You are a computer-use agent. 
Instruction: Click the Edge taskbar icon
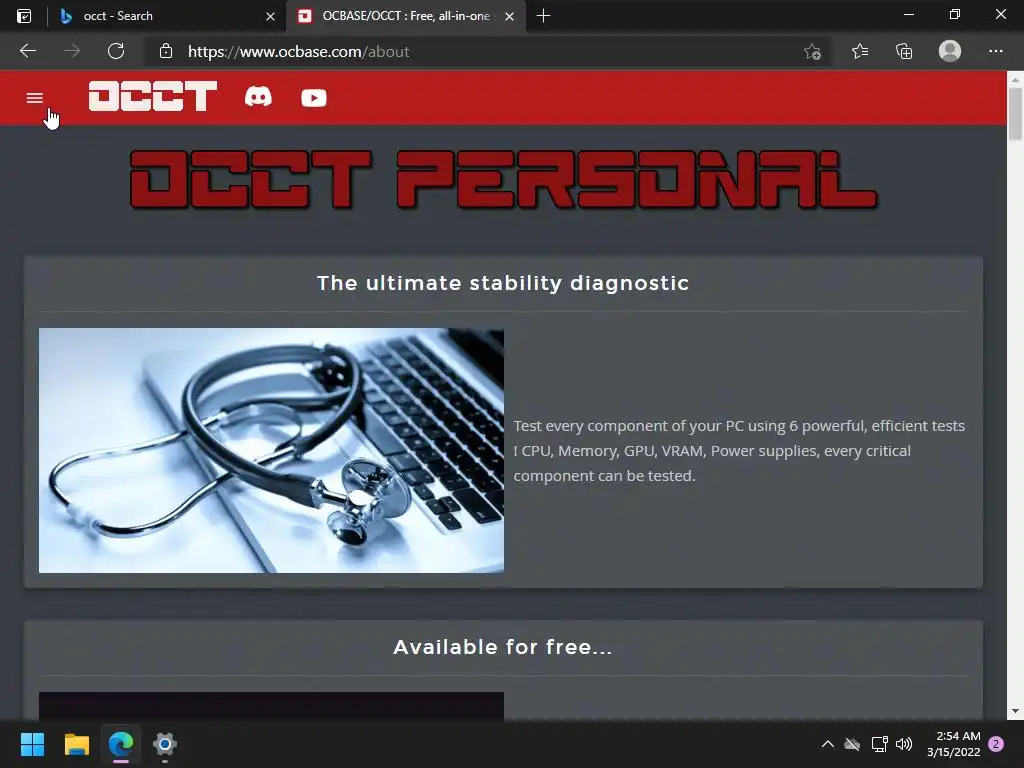(121, 744)
